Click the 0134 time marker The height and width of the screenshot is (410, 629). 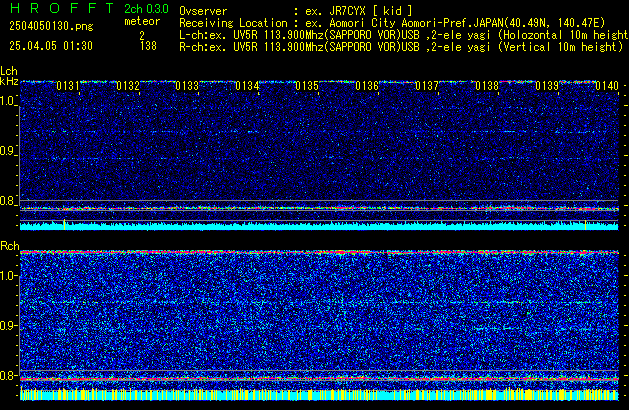(248, 86)
